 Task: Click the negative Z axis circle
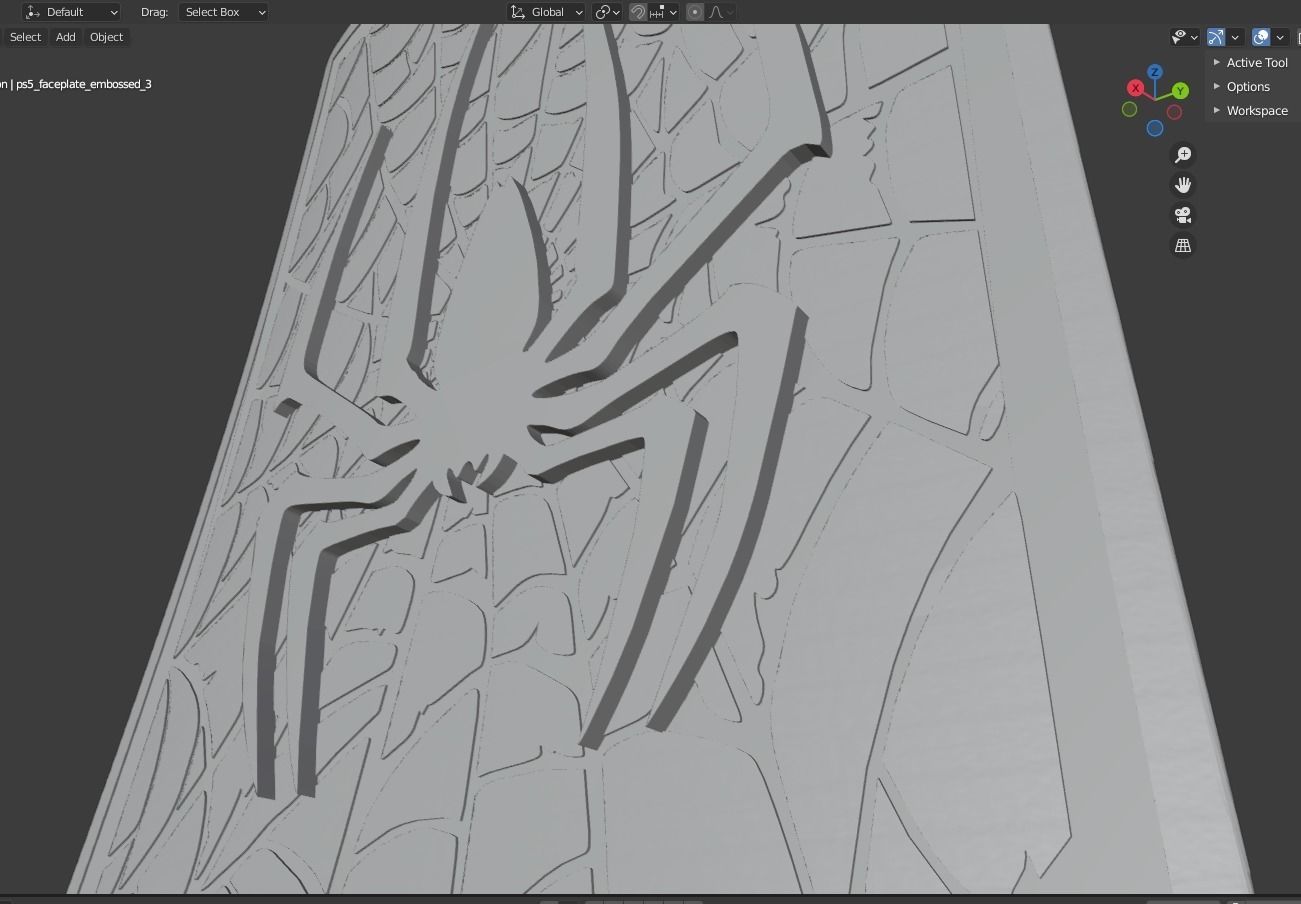[x=1155, y=128]
